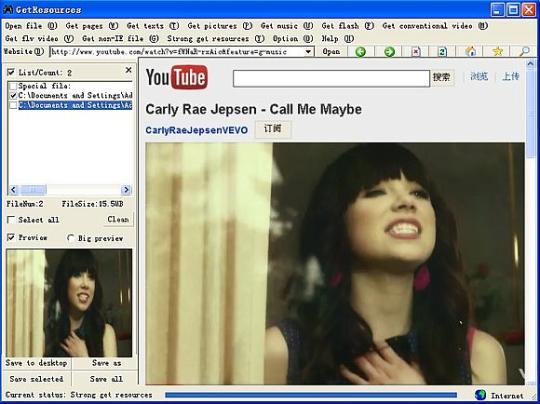Click the preview thumbnail image
This screenshot has height=404, width=540.
coord(69,303)
